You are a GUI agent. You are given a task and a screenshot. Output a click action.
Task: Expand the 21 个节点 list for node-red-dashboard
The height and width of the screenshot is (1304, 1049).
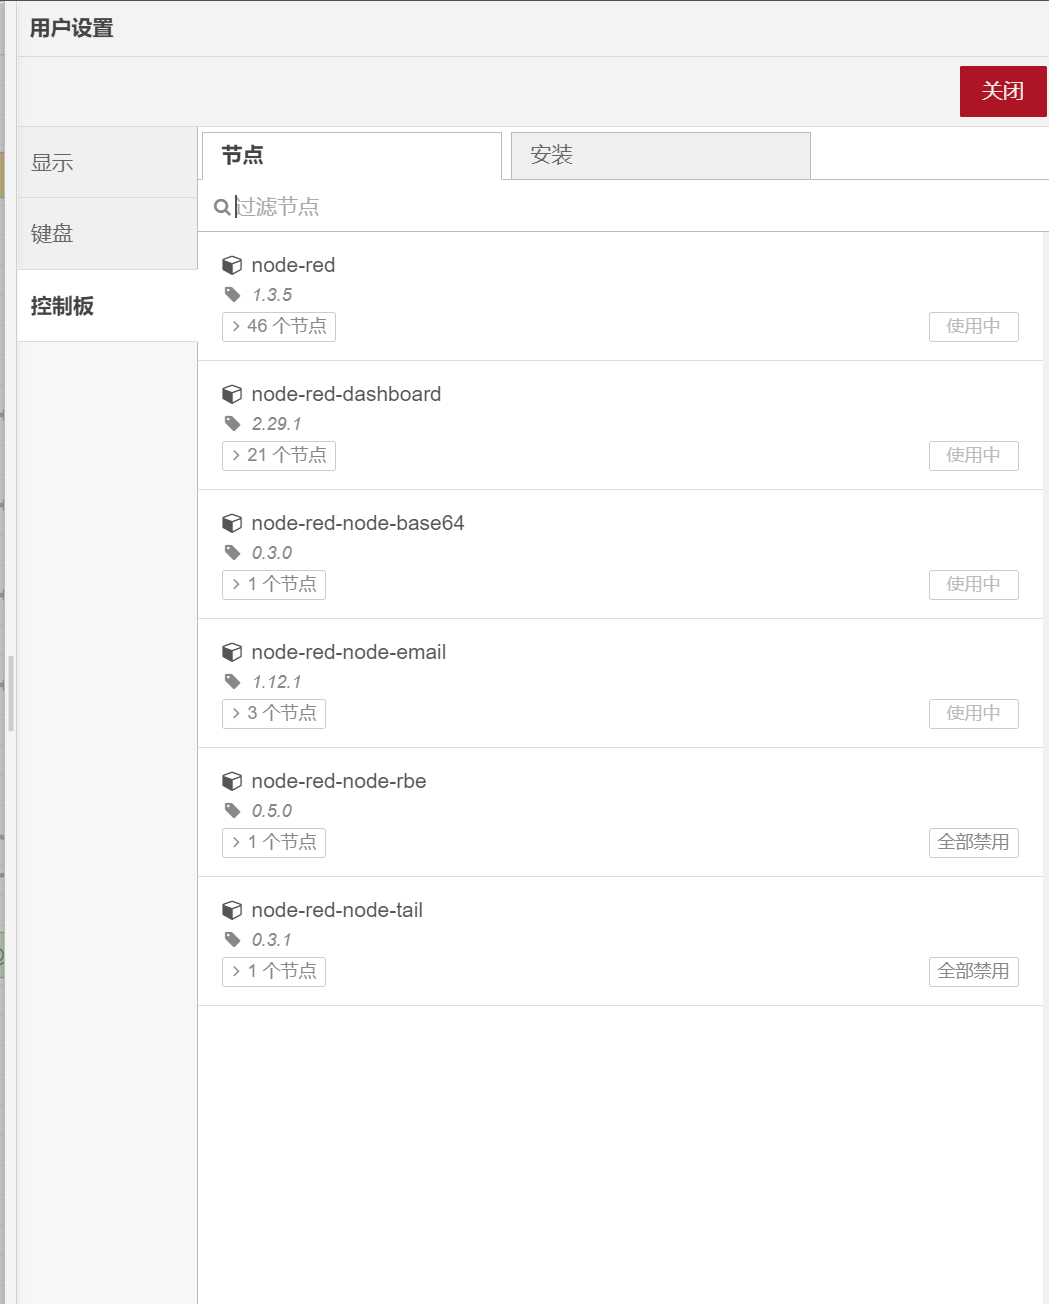279,455
